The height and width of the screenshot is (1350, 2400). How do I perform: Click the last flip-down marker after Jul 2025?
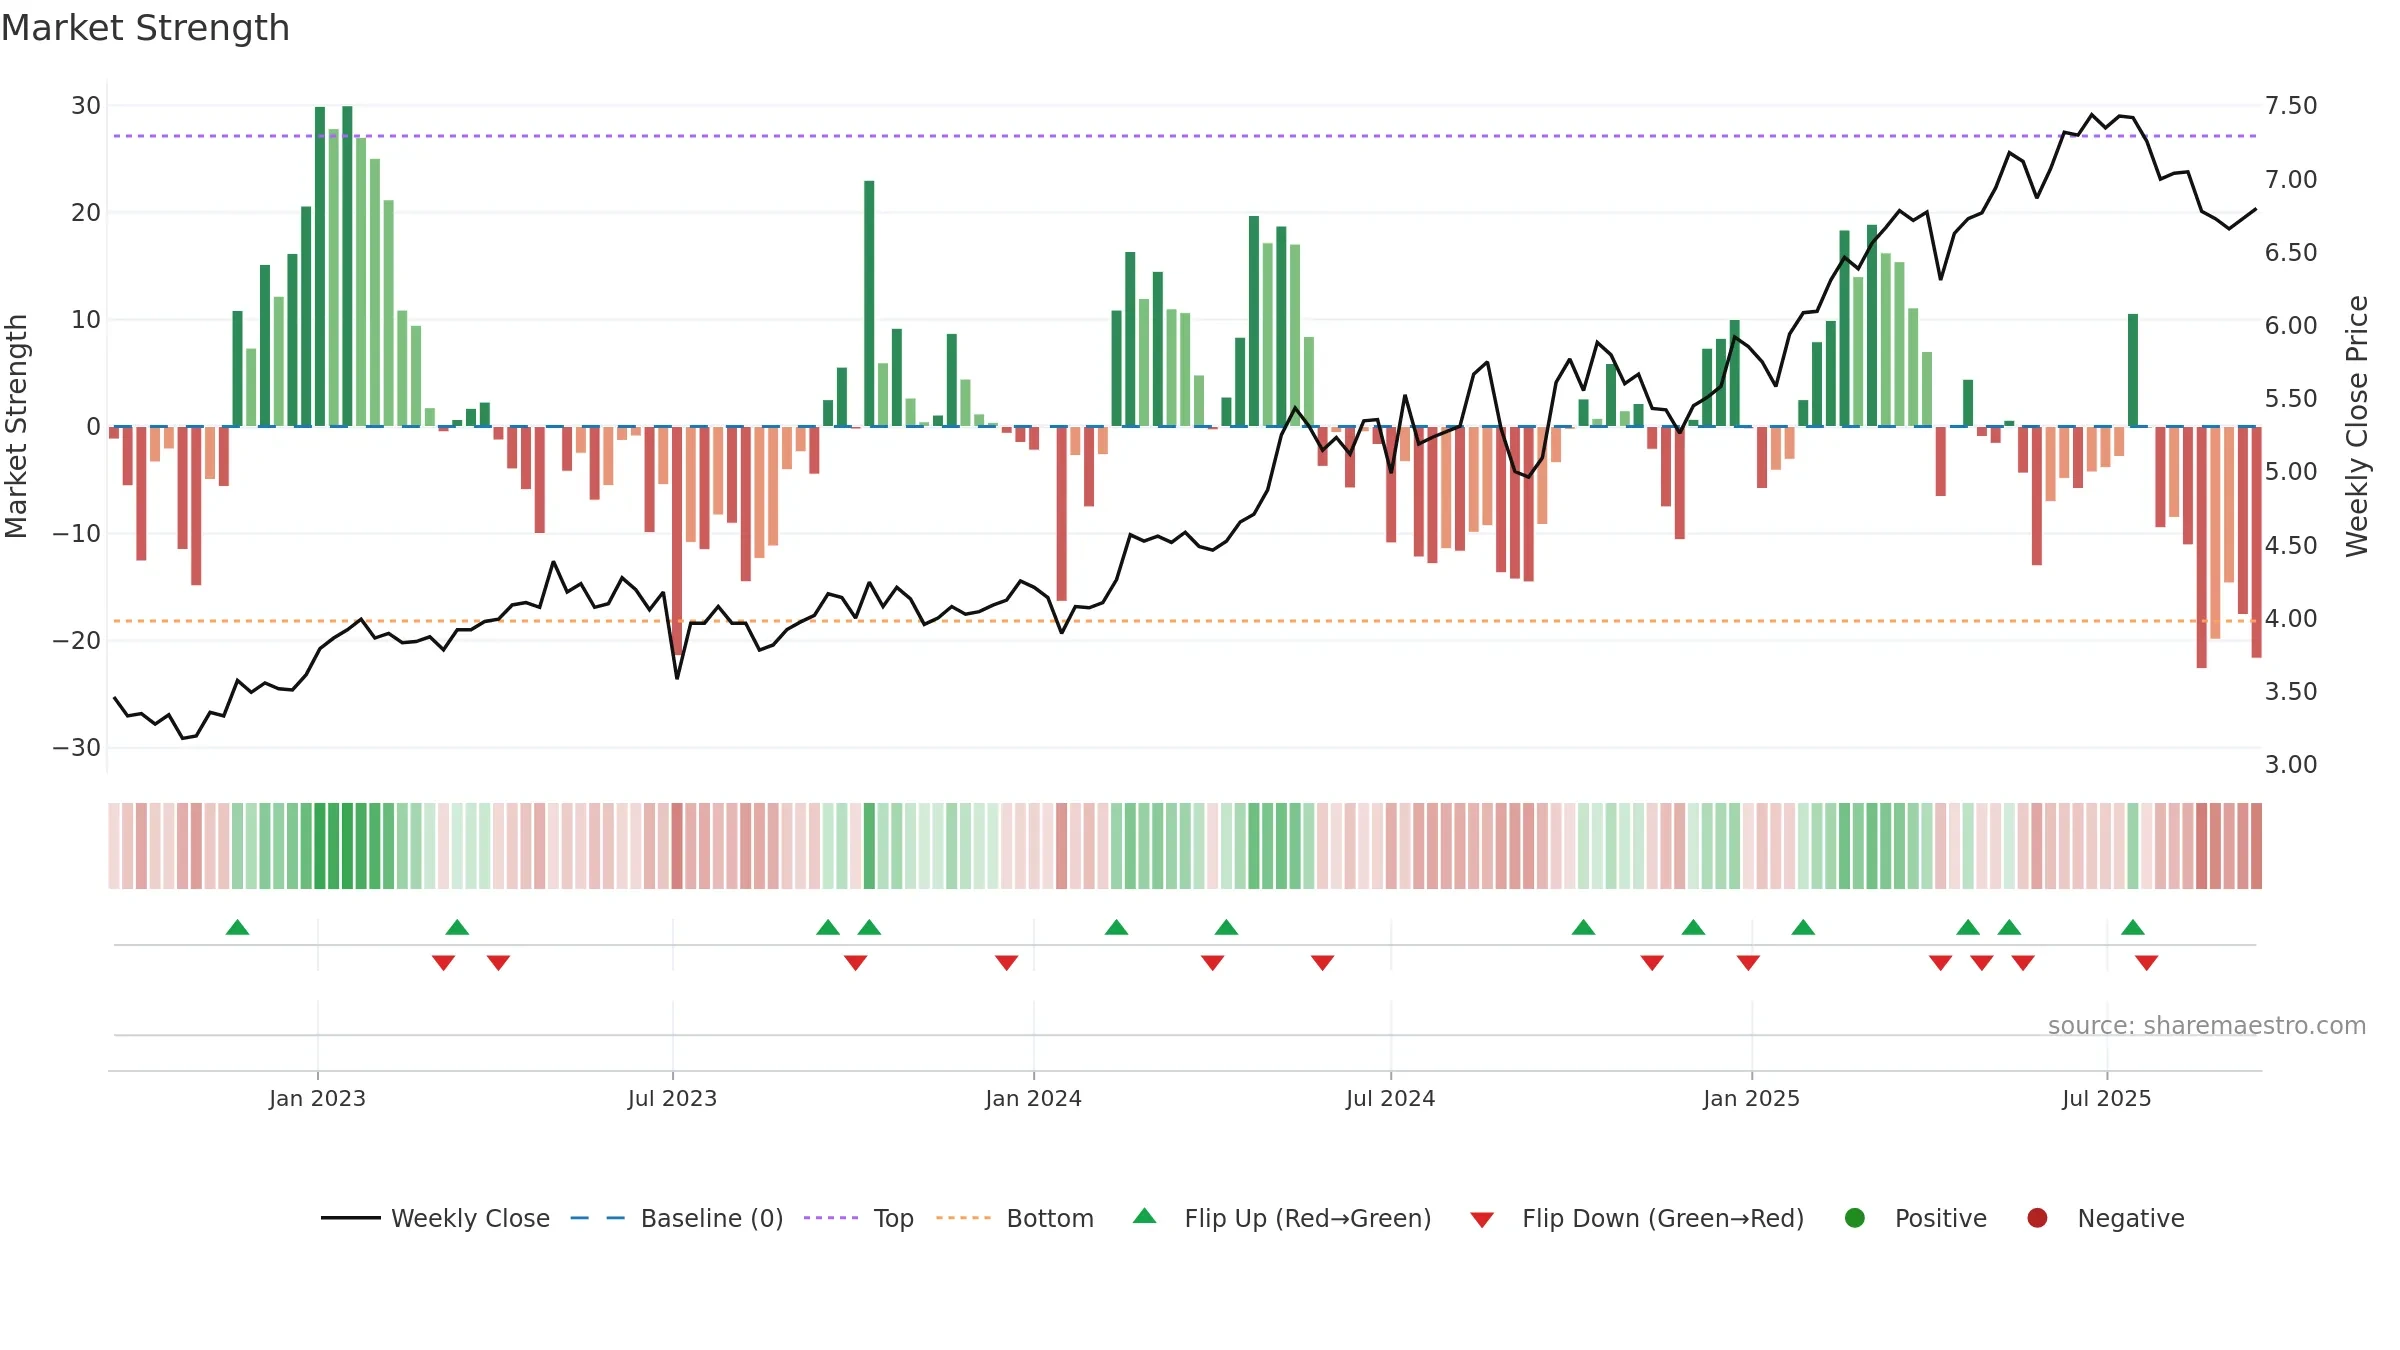click(2147, 962)
